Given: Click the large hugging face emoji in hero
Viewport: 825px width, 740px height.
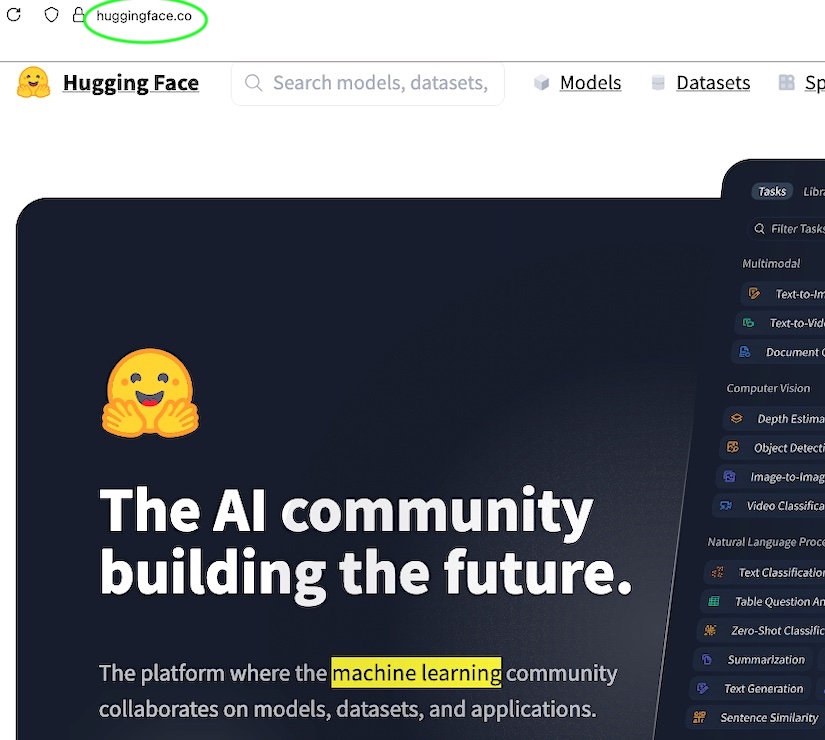Looking at the screenshot, I should 150,393.
